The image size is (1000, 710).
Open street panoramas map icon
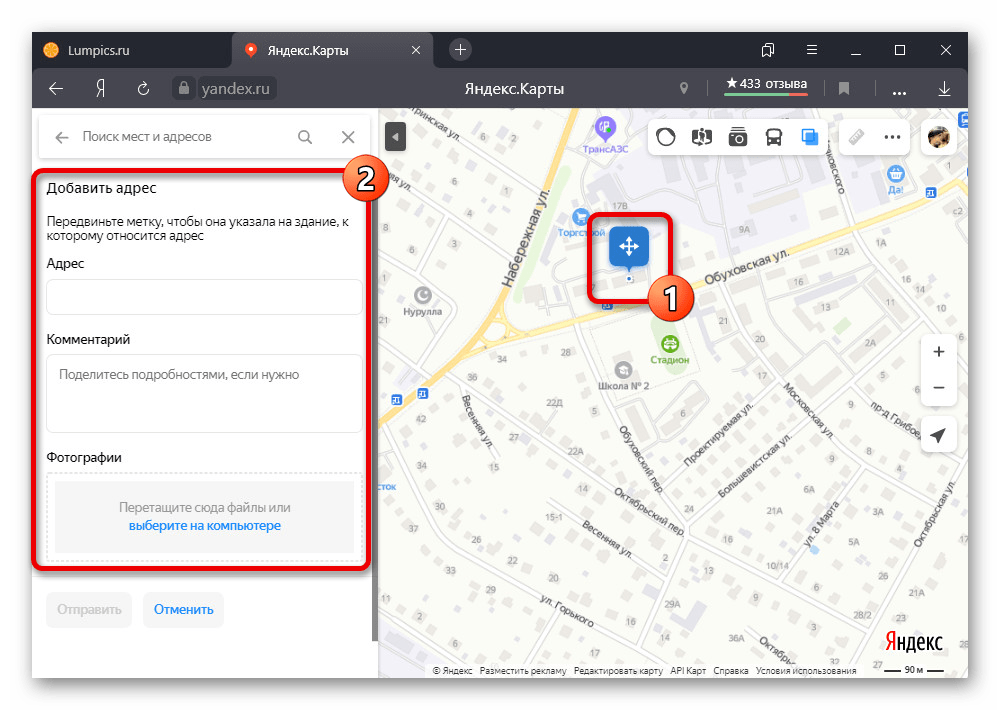pos(703,137)
